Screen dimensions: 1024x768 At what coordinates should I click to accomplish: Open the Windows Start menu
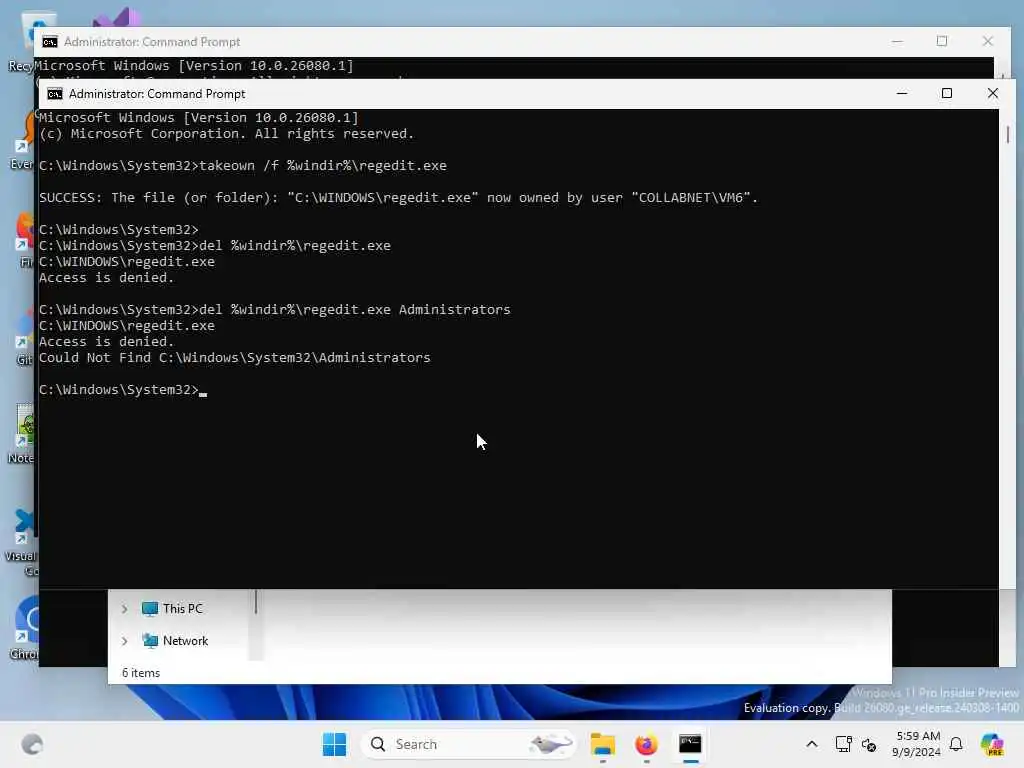tap(334, 744)
